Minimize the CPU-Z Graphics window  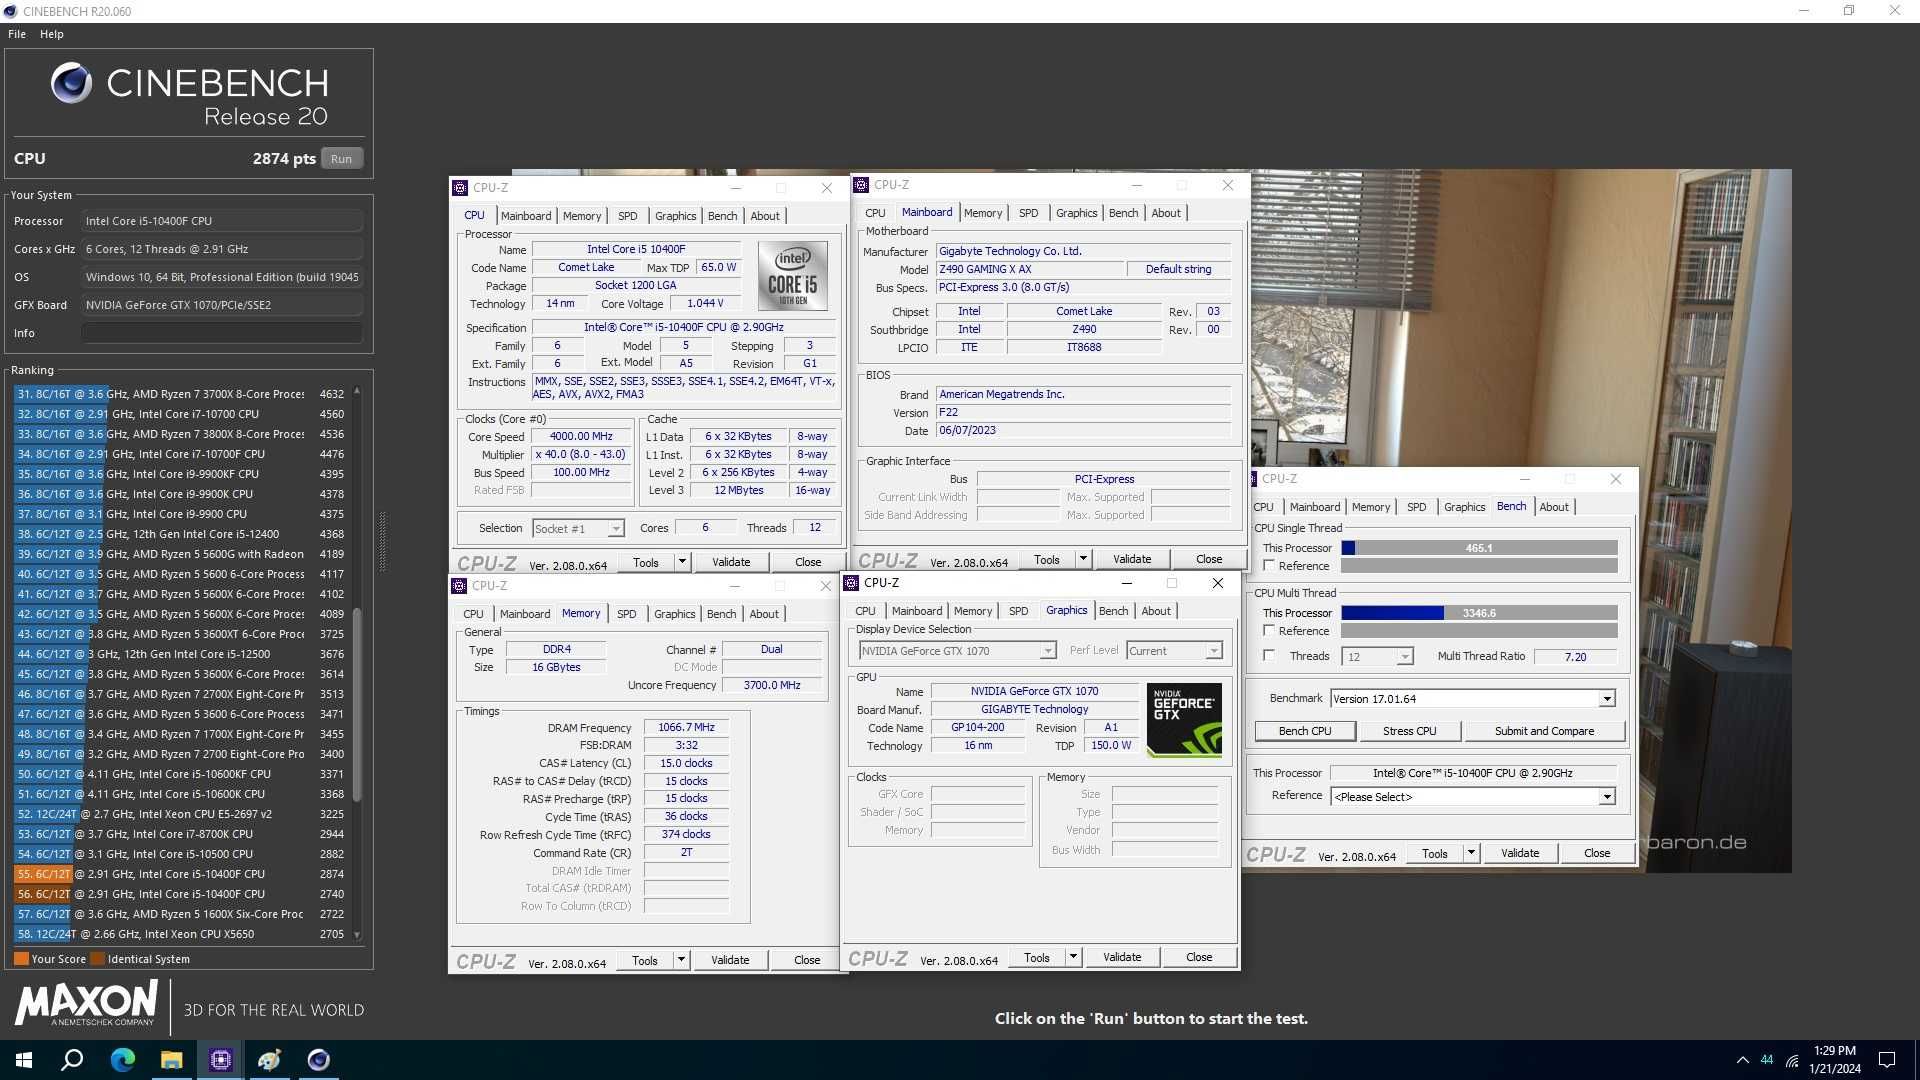(x=1127, y=583)
